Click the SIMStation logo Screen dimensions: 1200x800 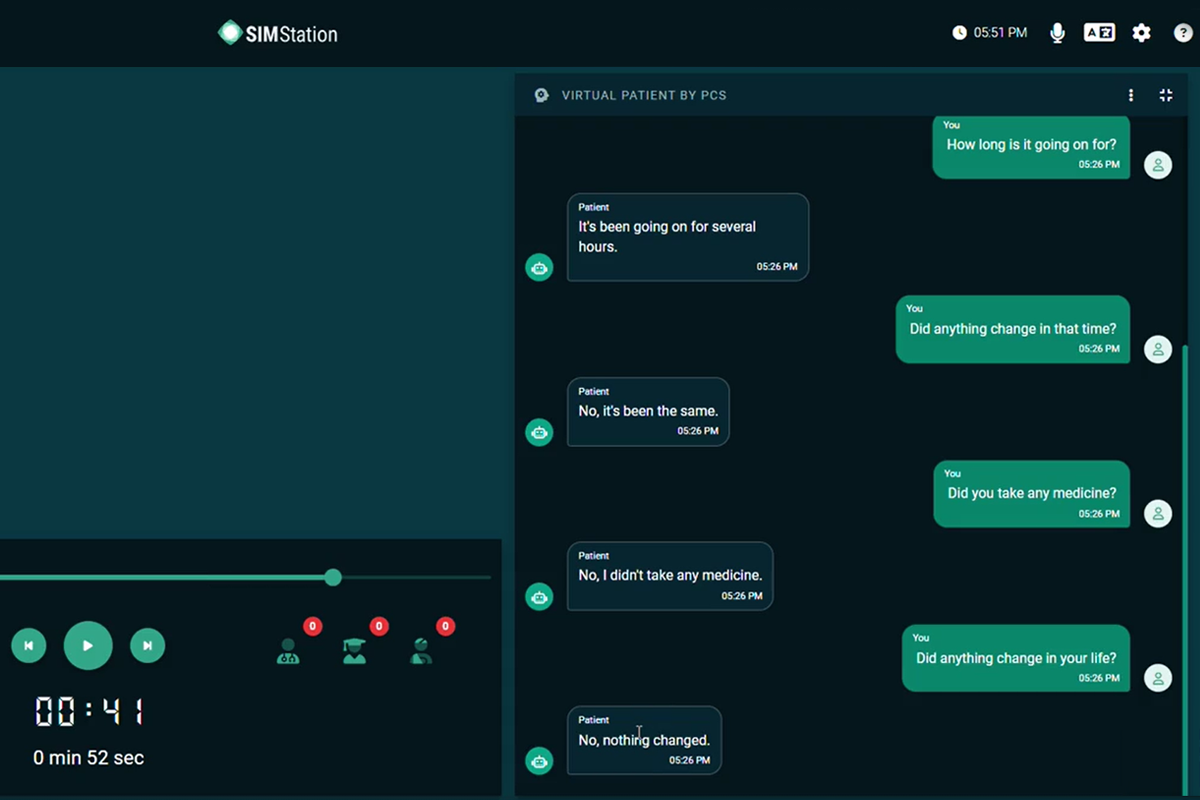click(278, 33)
